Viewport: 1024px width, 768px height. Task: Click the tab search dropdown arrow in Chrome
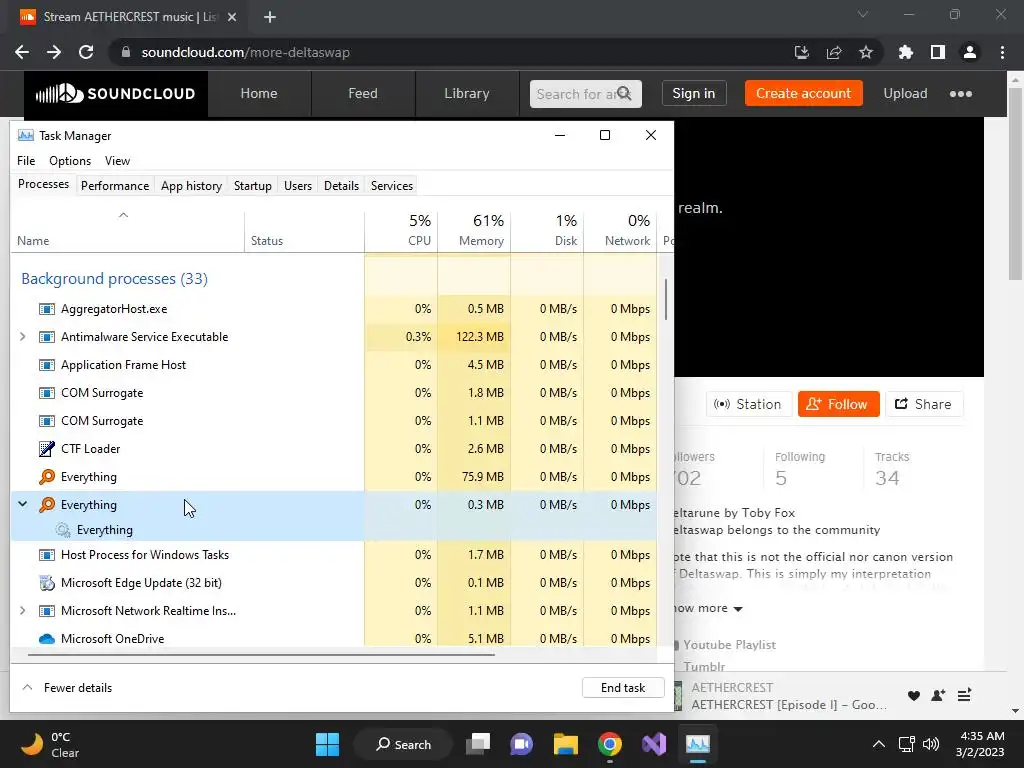coord(863,14)
